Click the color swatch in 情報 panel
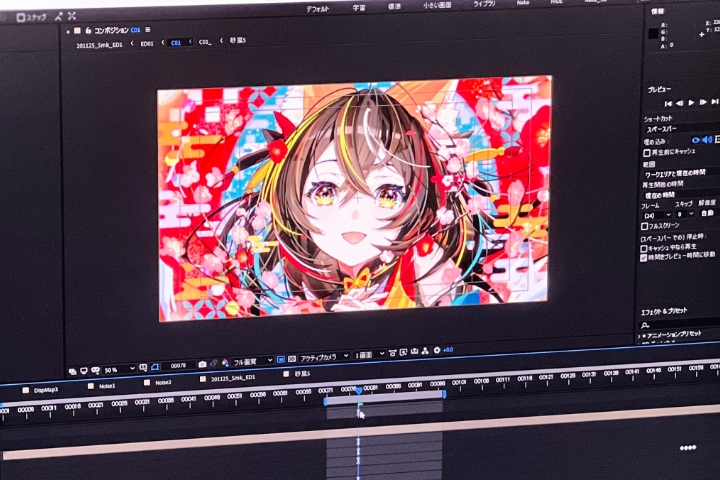This screenshot has width=720, height=480. (x=653, y=34)
